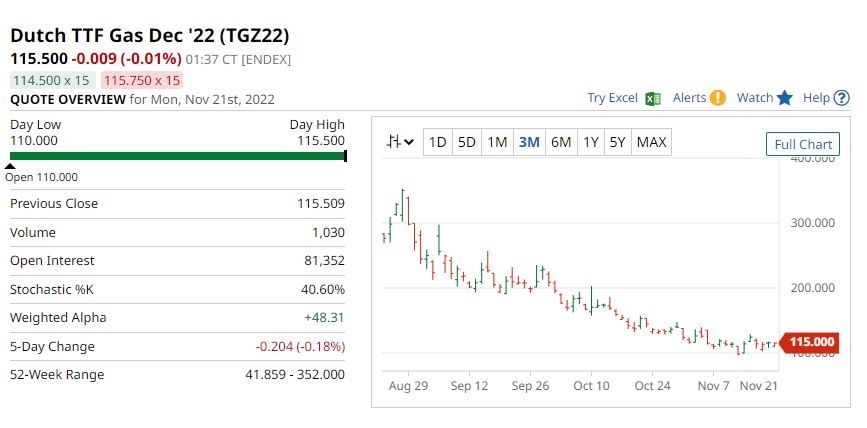Select the MAX chart period
The image size is (867, 428).
[651, 142]
